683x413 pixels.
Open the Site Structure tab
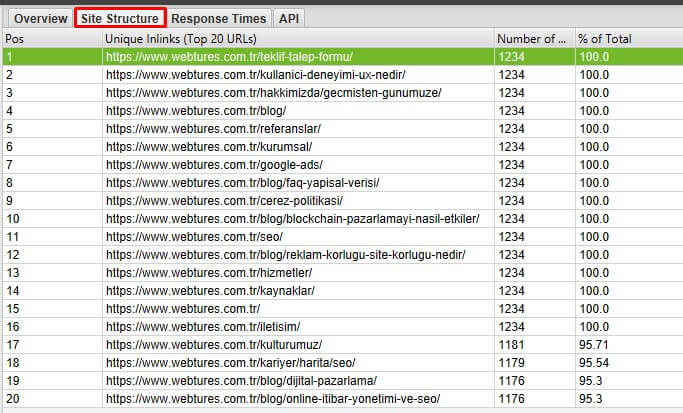pos(120,18)
